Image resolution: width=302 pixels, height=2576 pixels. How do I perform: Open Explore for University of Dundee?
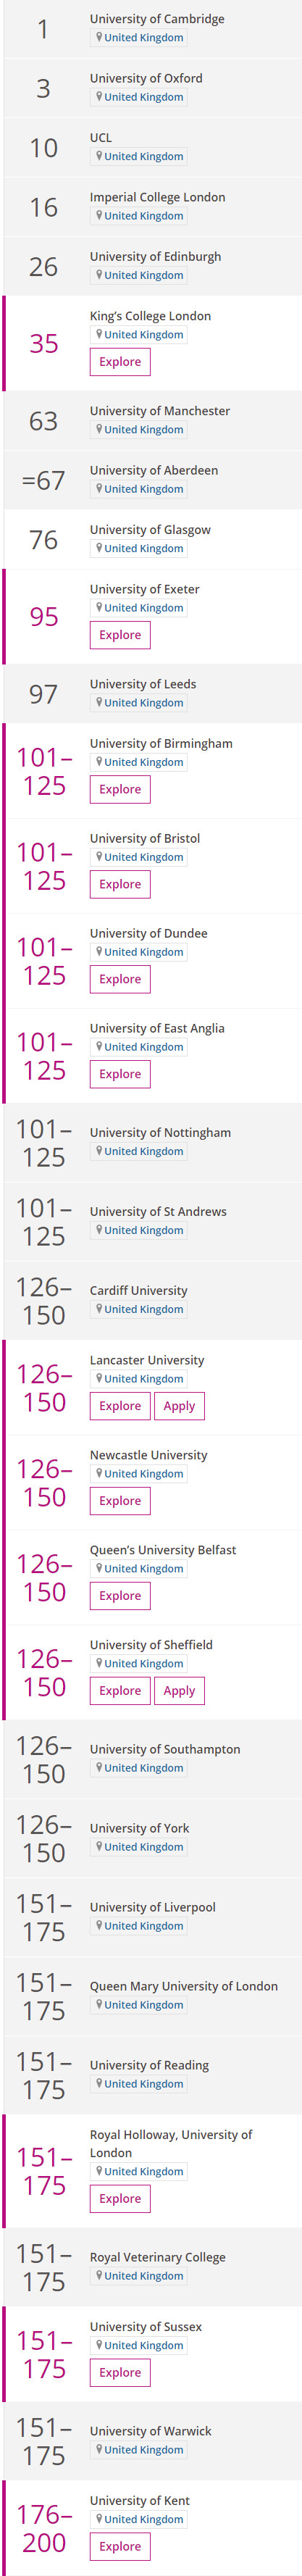click(120, 979)
